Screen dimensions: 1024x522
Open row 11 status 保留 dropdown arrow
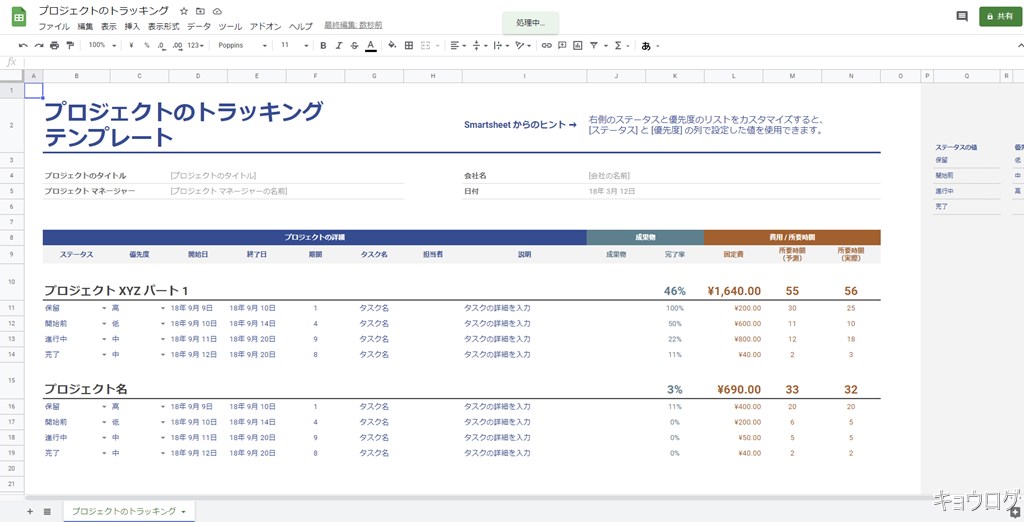(104, 308)
